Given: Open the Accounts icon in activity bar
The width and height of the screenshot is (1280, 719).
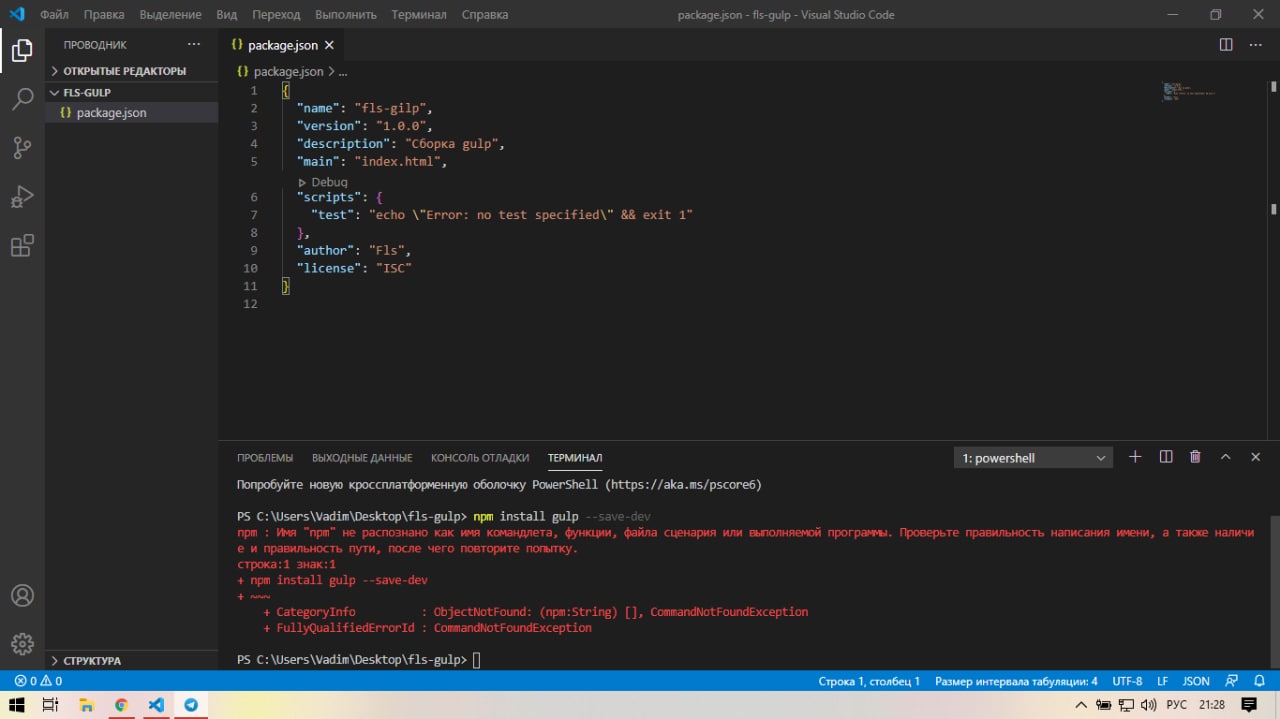Looking at the screenshot, I should click(x=22, y=595).
